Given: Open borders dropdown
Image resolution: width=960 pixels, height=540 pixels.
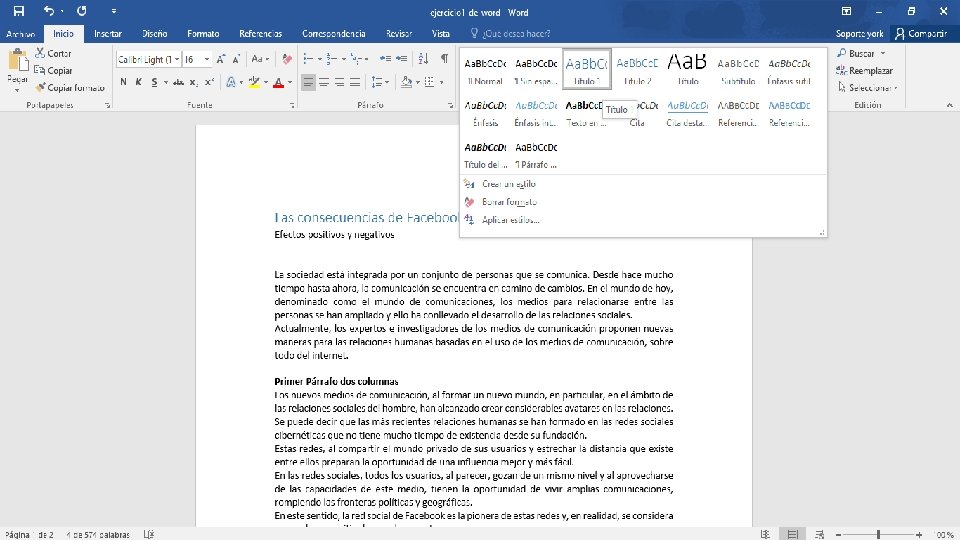Looking at the screenshot, I should coord(441,82).
